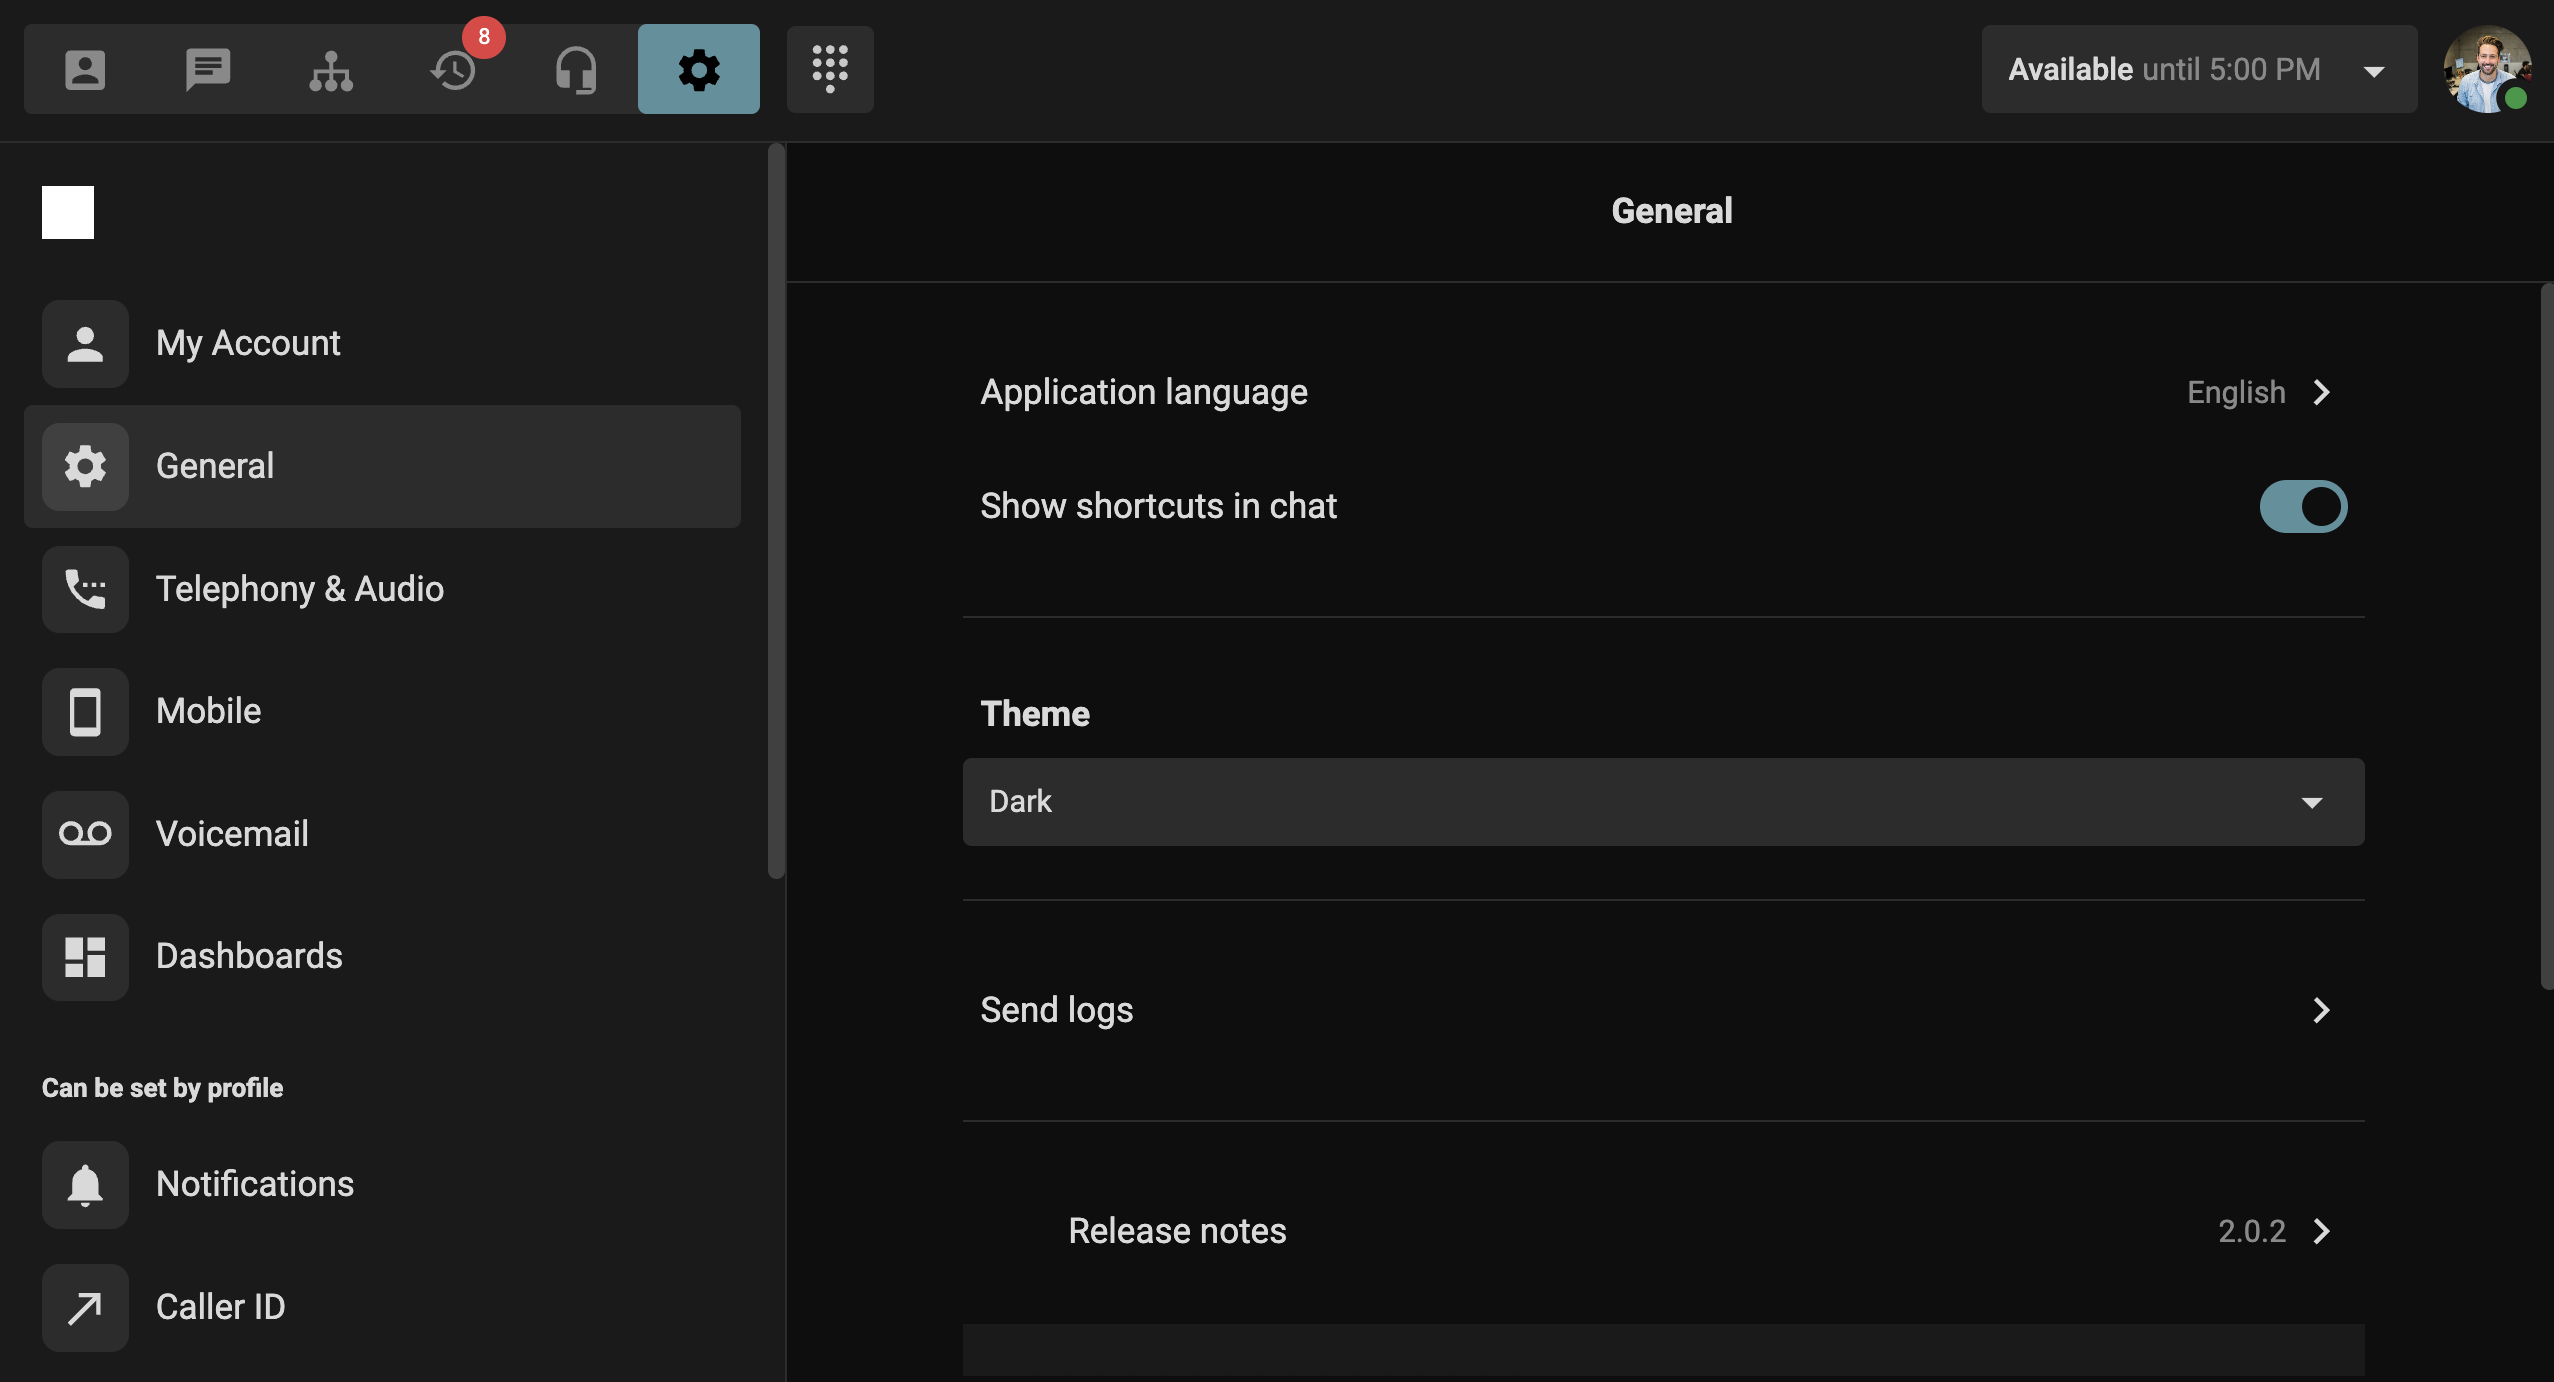Open the dialpad keypad icon
Viewport: 2554px width, 1382px height.
pos(830,69)
